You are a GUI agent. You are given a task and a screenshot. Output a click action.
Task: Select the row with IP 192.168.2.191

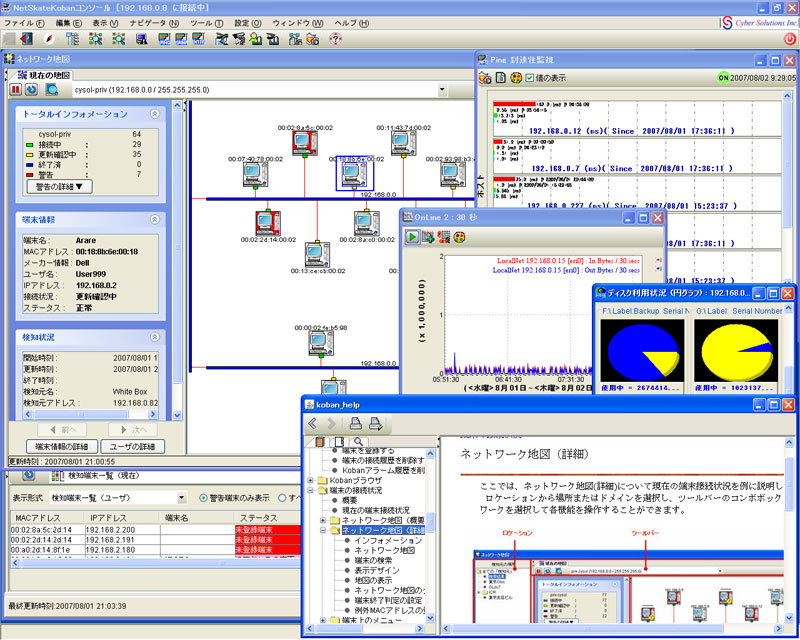coord(156,540)
